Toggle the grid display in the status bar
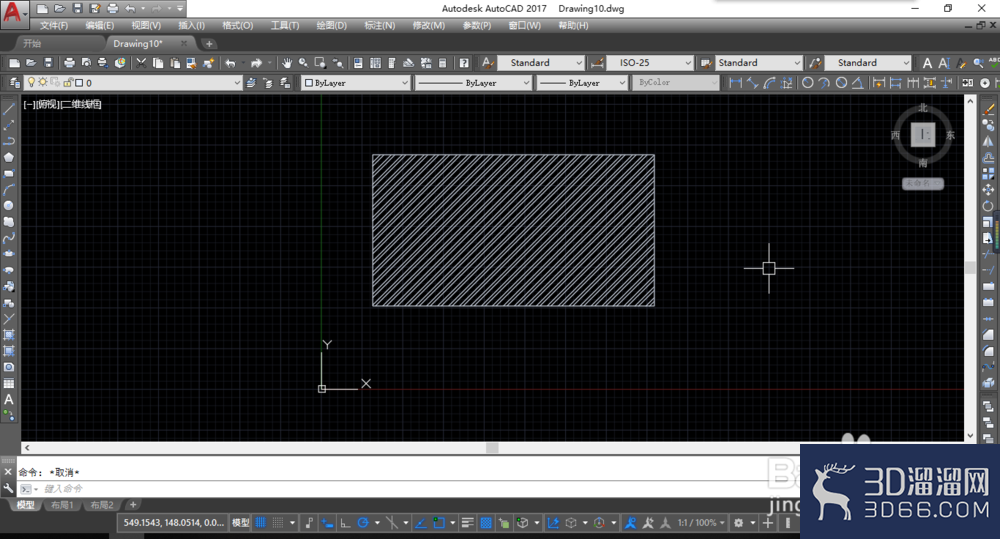1000x539 pixels. tap(260, 523)
